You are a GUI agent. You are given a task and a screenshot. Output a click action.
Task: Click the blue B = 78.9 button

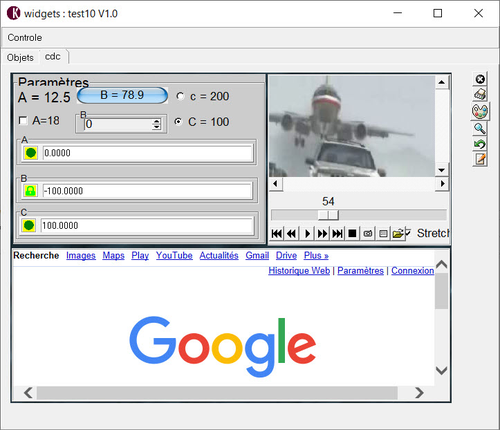tap(122, 96)
